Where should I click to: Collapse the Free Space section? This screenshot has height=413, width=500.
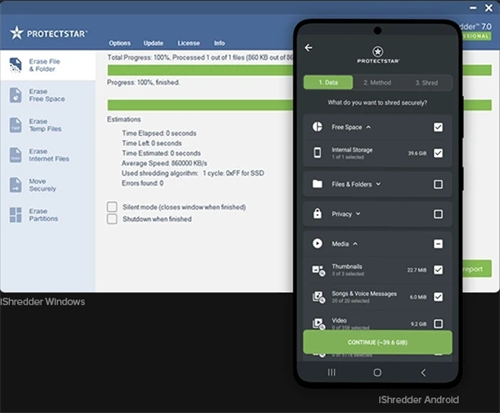click(x=368, y=127)
